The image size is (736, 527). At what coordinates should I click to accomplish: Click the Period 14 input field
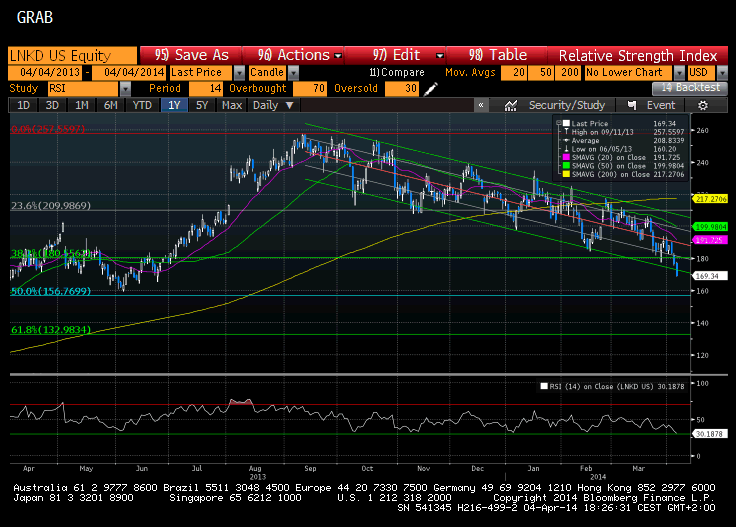(206, 89)
